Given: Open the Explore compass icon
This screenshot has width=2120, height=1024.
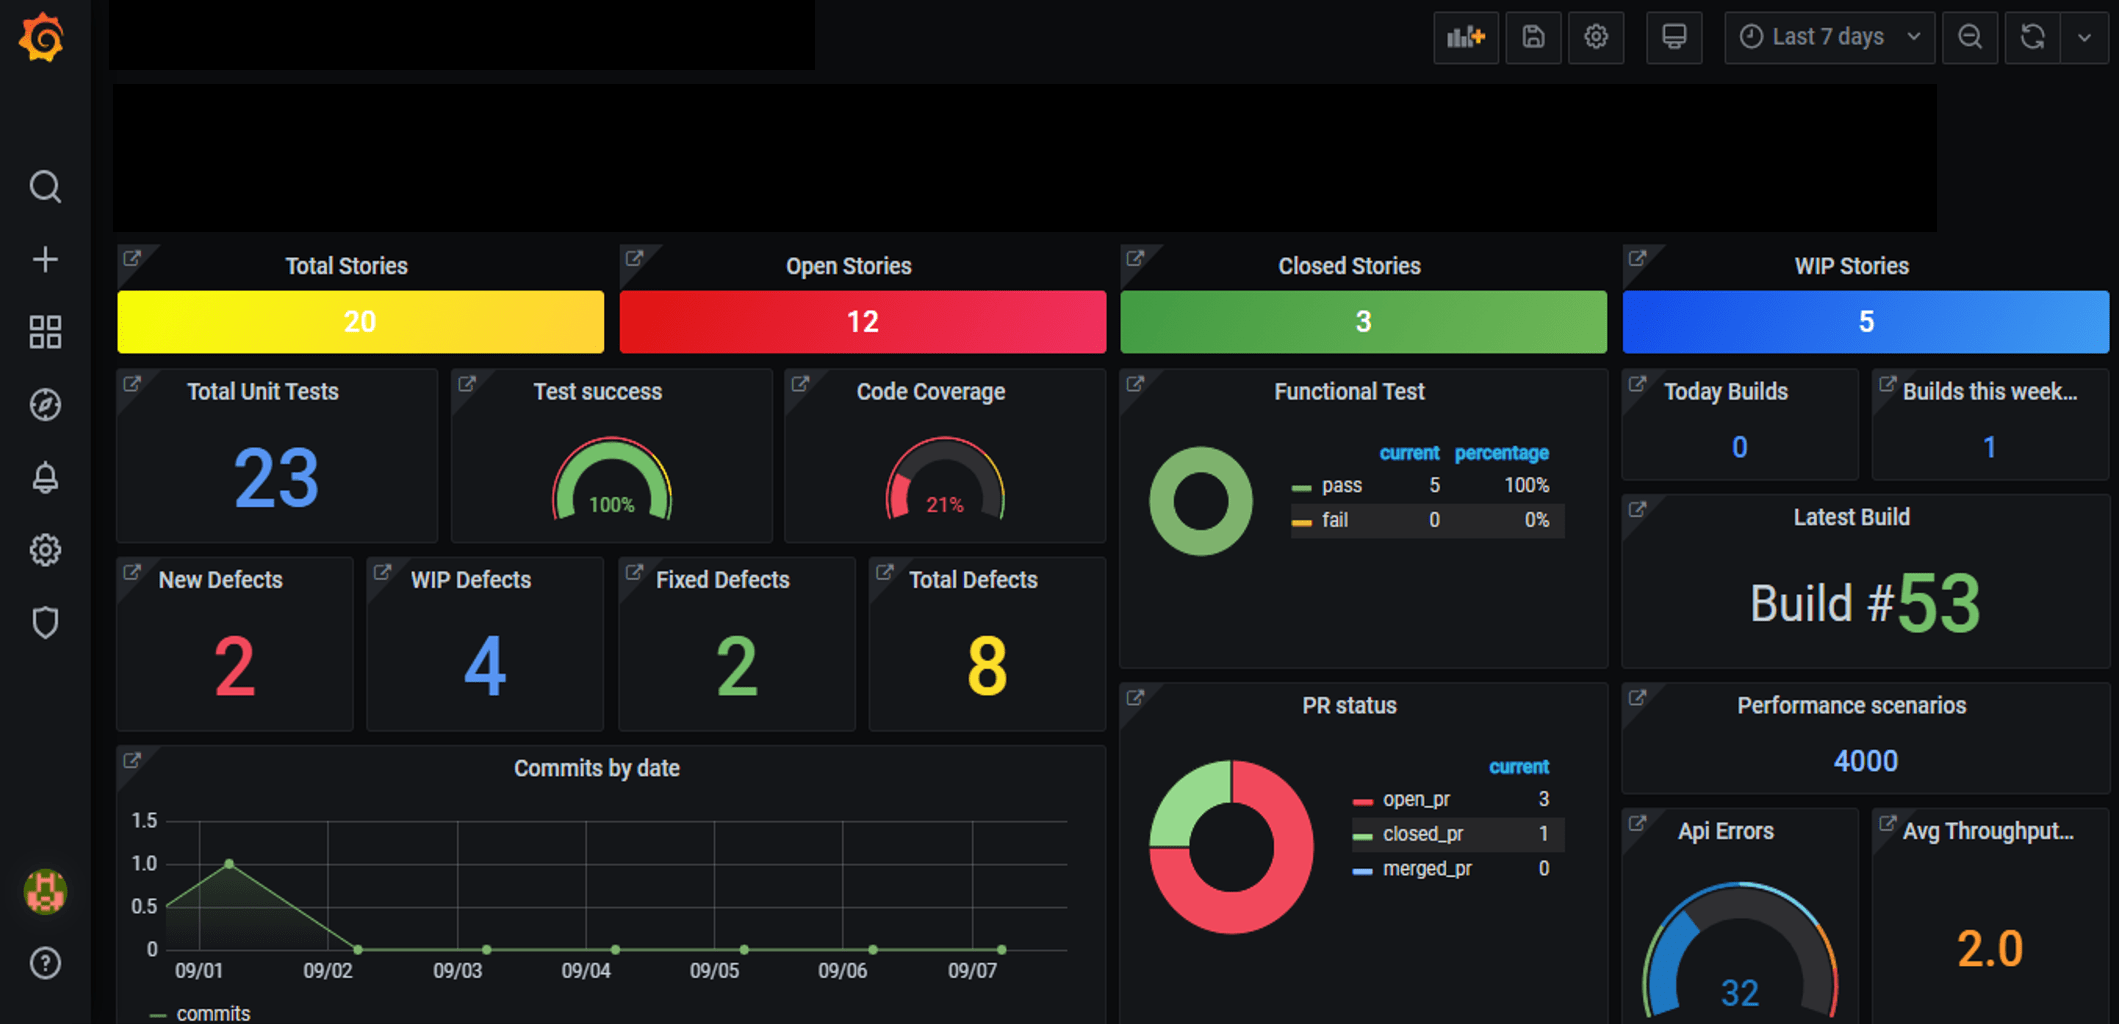Looking at the screenshot, I should click(x=45, y=405).
